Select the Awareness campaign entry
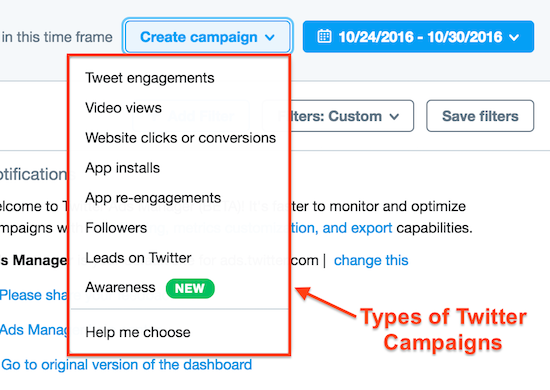The width and height of the screenshot is (550, 390). (120, 288)
